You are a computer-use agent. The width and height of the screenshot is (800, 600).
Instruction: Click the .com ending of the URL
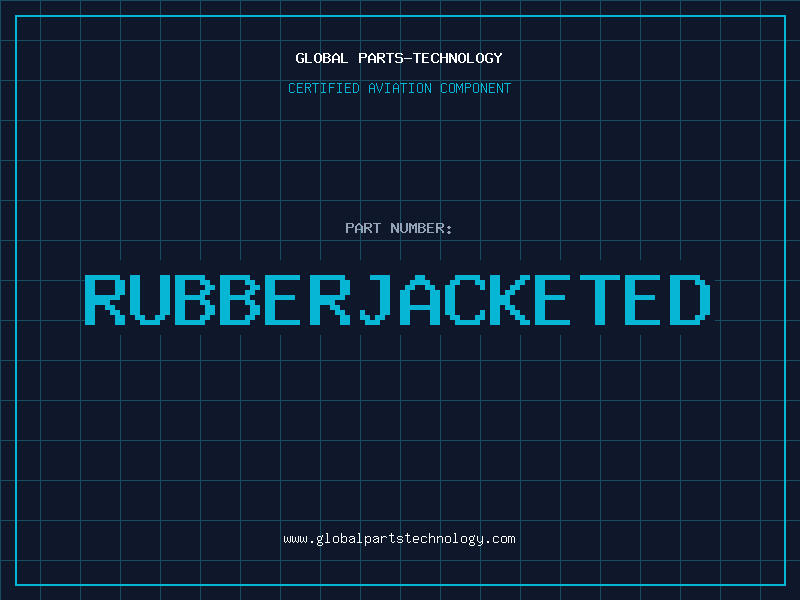pyautogui.click(x=500, y=539)
